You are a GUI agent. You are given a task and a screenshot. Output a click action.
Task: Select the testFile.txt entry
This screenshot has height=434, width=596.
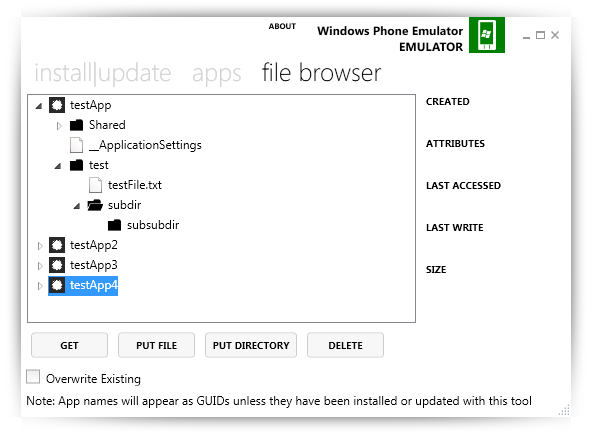pyautogui.click(x=135, y=185)
